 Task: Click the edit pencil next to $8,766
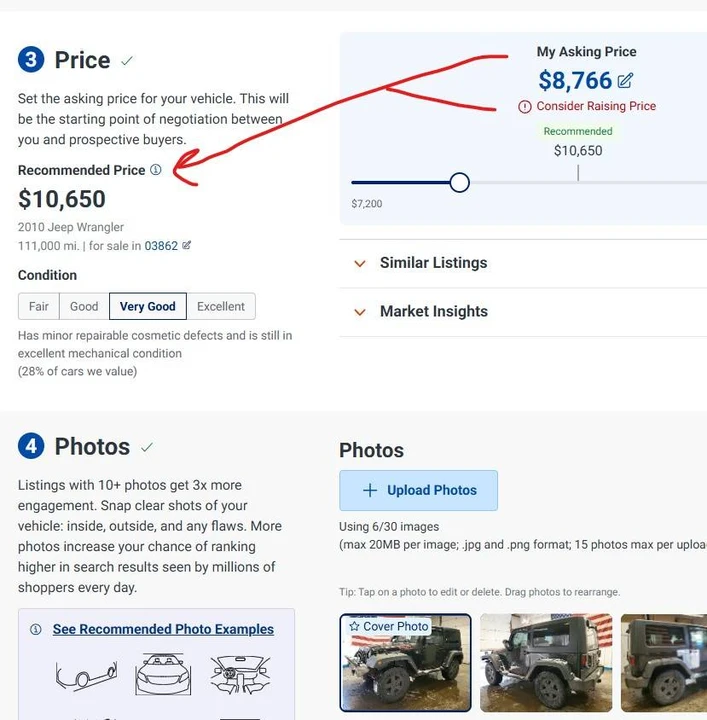pos(625,81)
